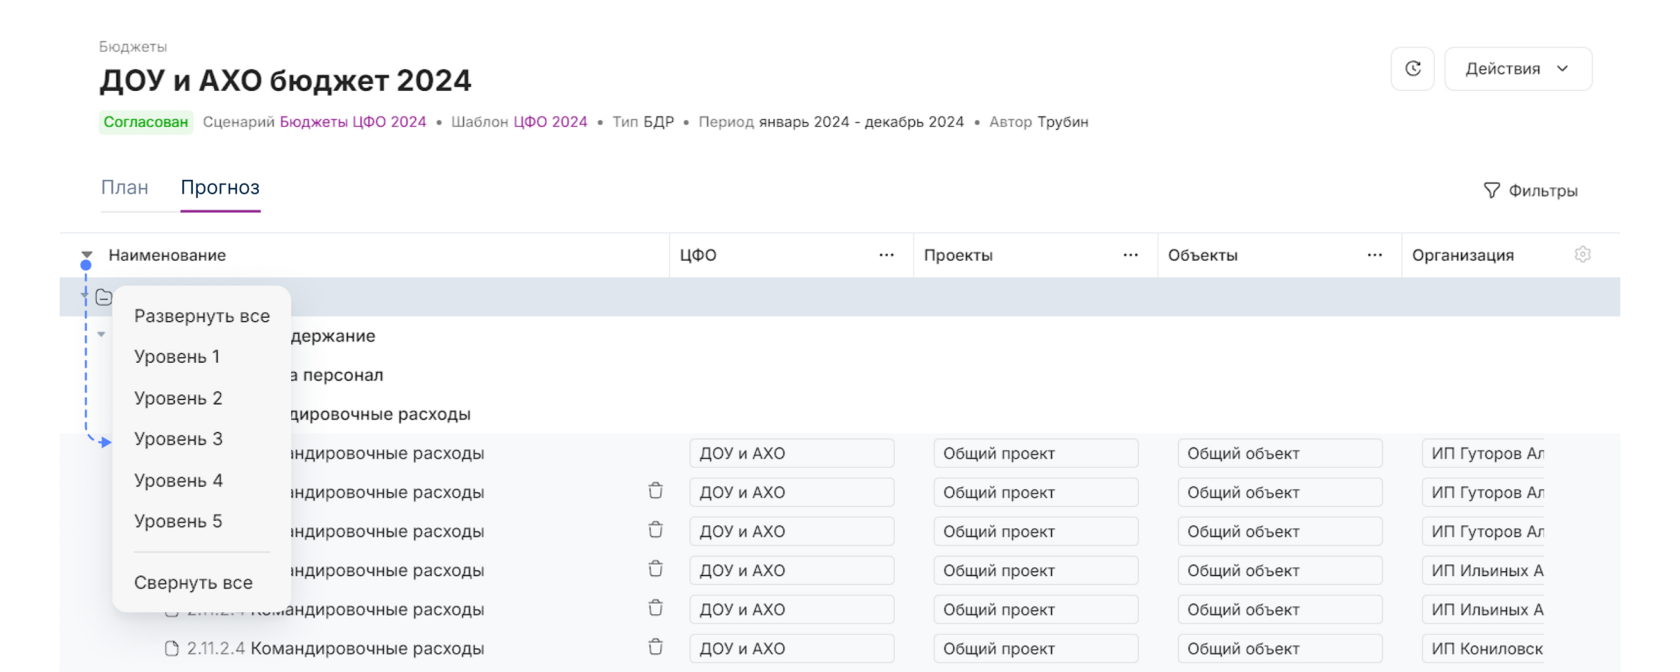Collapse the tree row ending in 'держание'

(x=101, y=335)
